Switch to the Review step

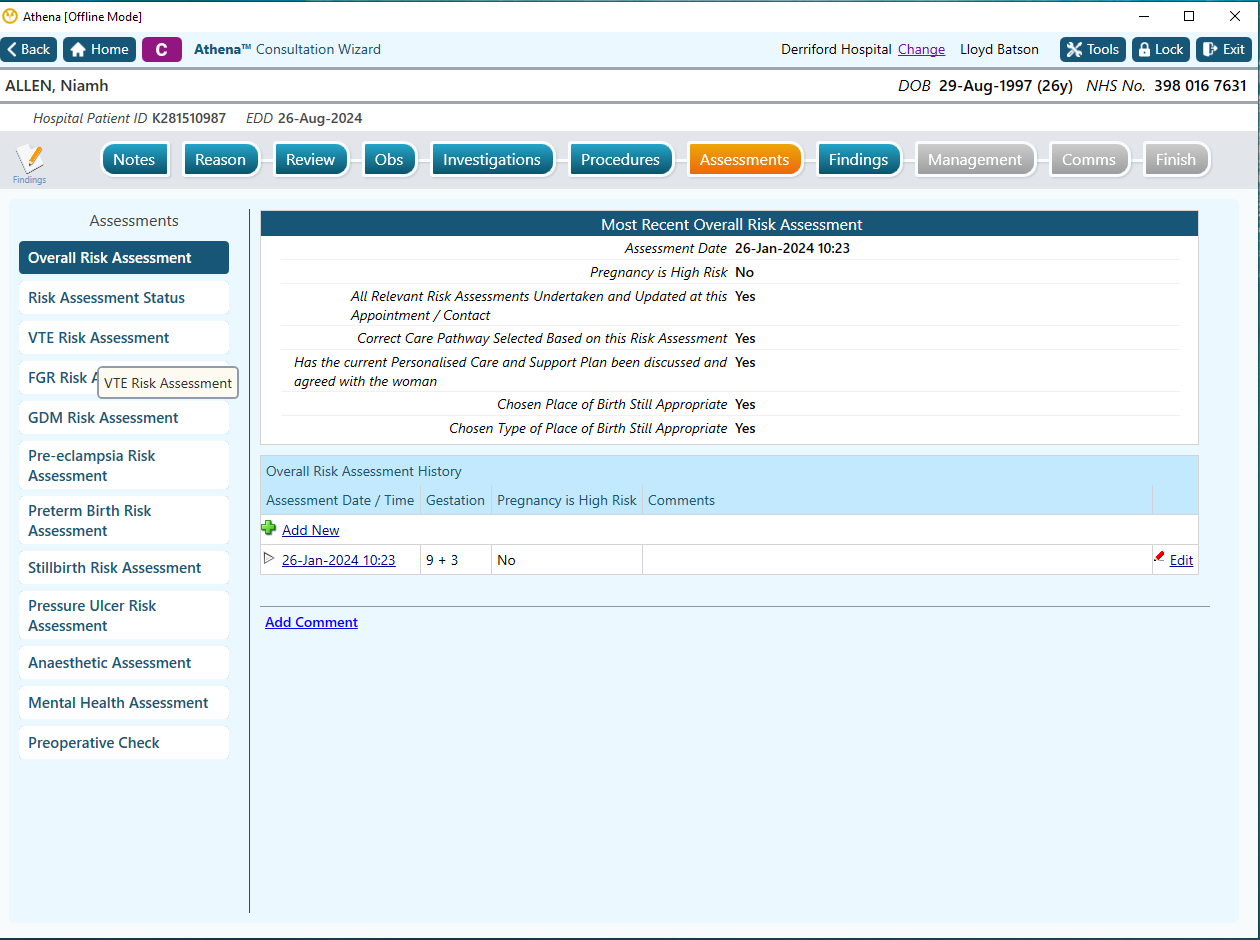tap(311, 159)
